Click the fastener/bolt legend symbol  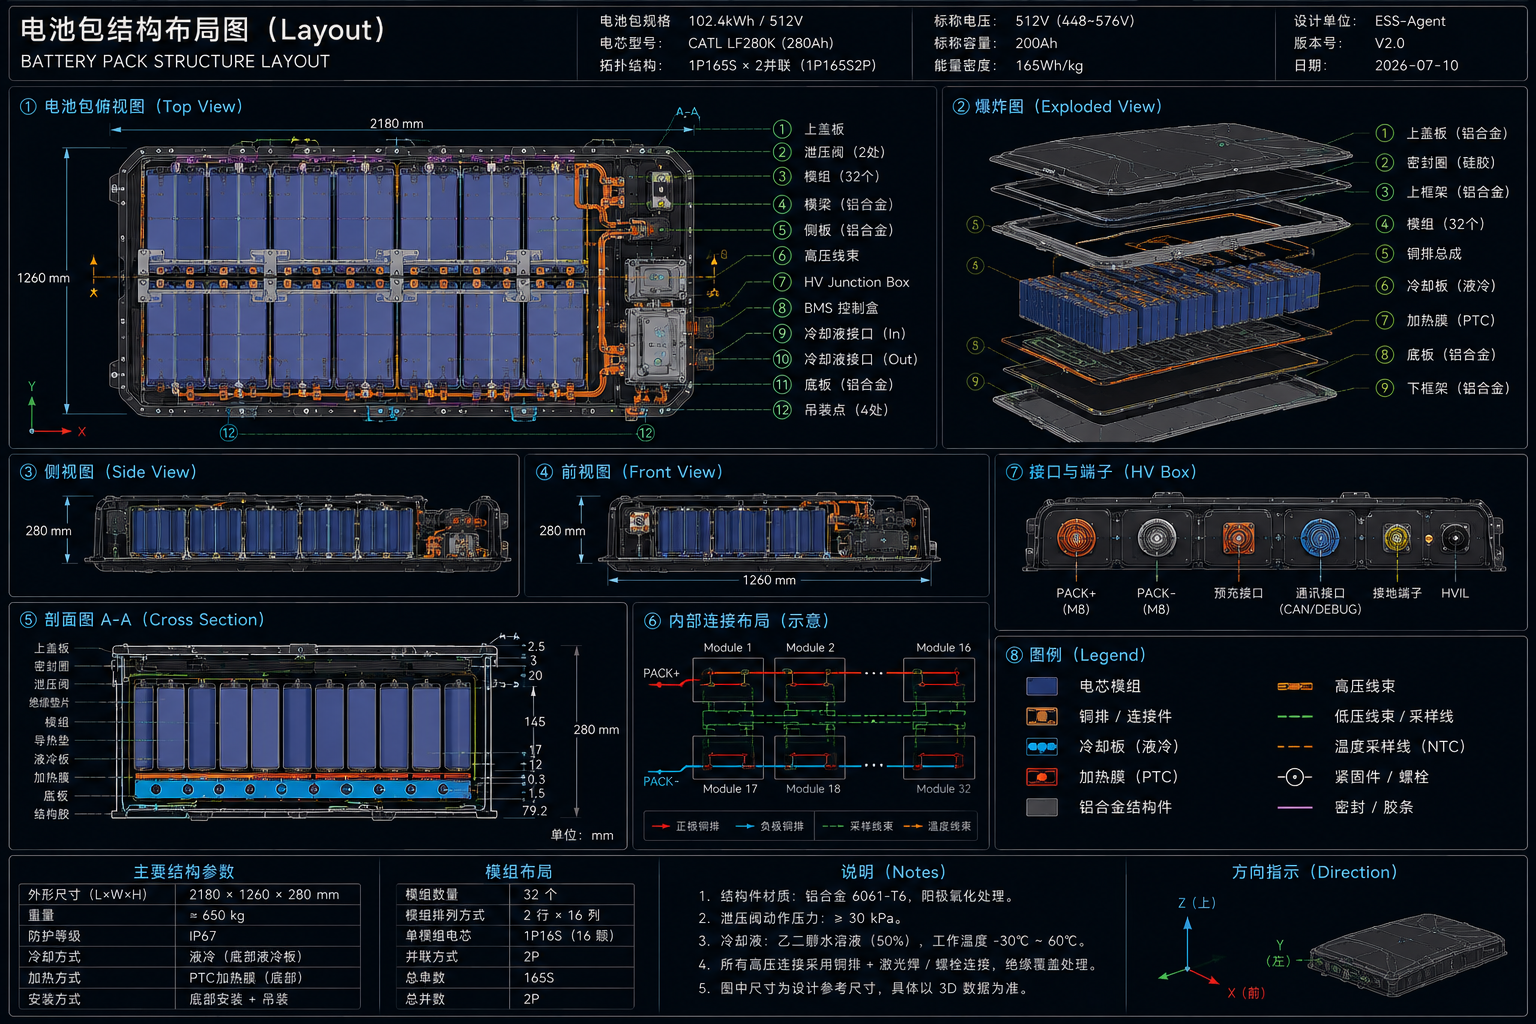pyautogui.click(x=1295, y=777)
